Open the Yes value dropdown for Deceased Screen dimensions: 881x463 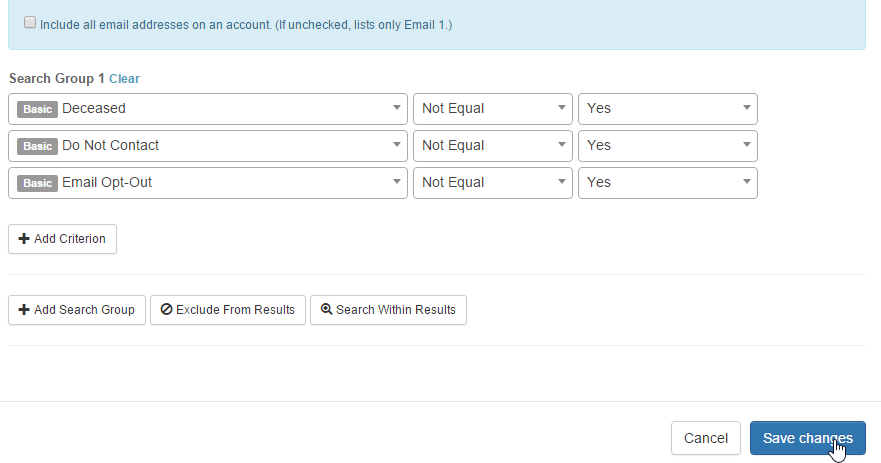[668, 109]
